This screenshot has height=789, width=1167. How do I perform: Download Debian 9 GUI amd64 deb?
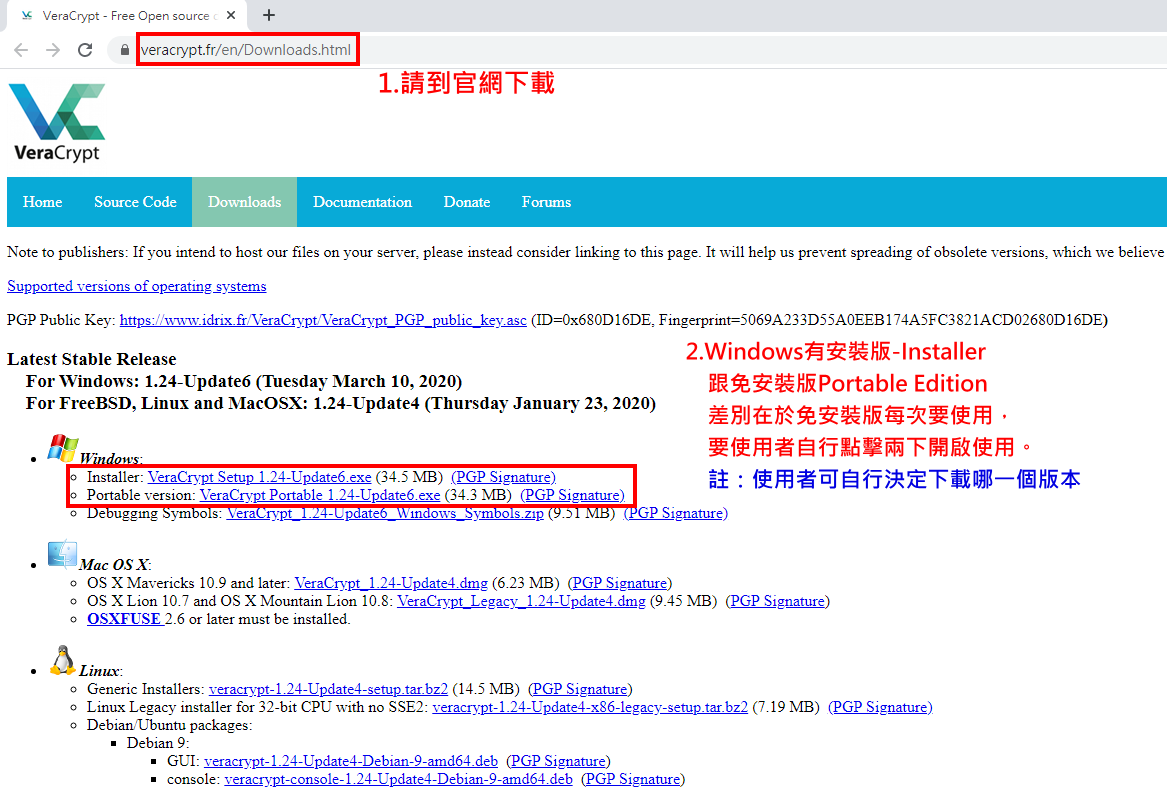[351, 761]
